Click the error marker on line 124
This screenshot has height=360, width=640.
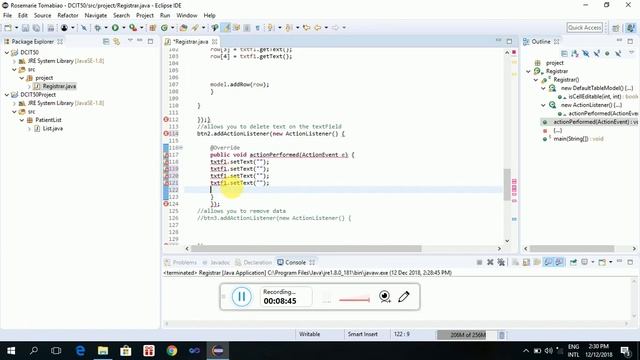(x=166, y=204)
